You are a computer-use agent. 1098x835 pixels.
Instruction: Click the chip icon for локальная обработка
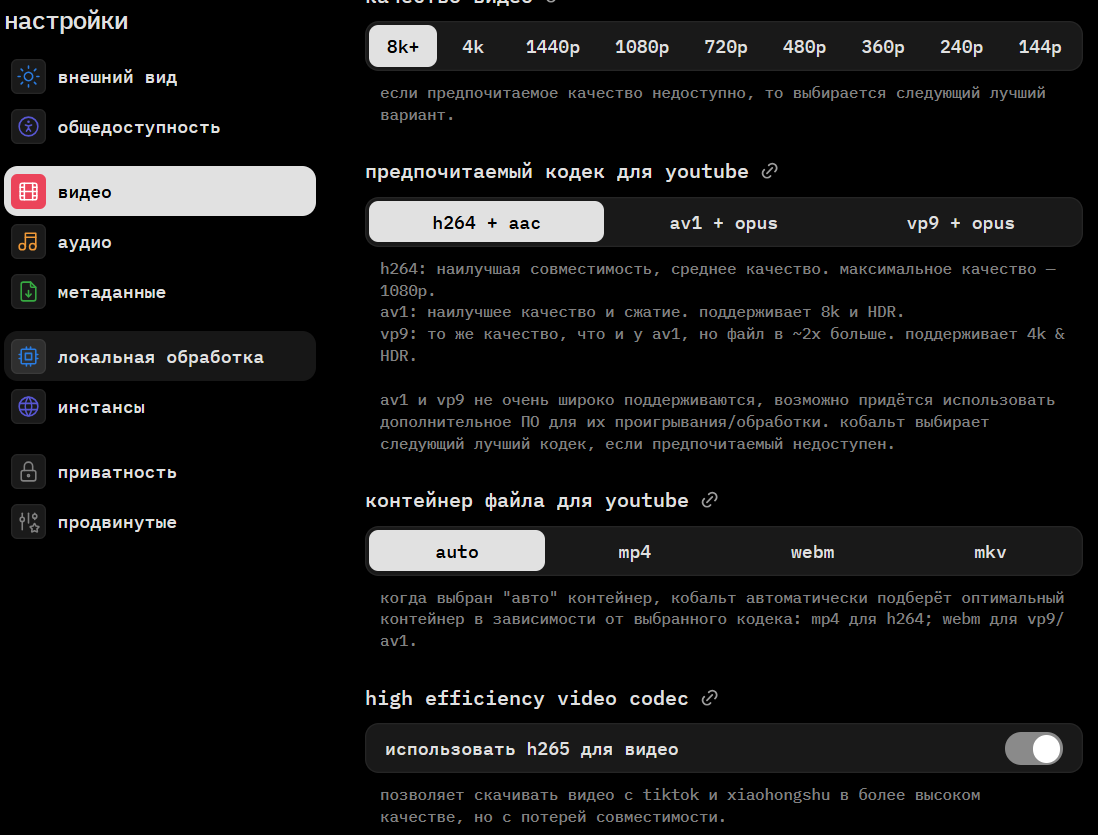29,357
